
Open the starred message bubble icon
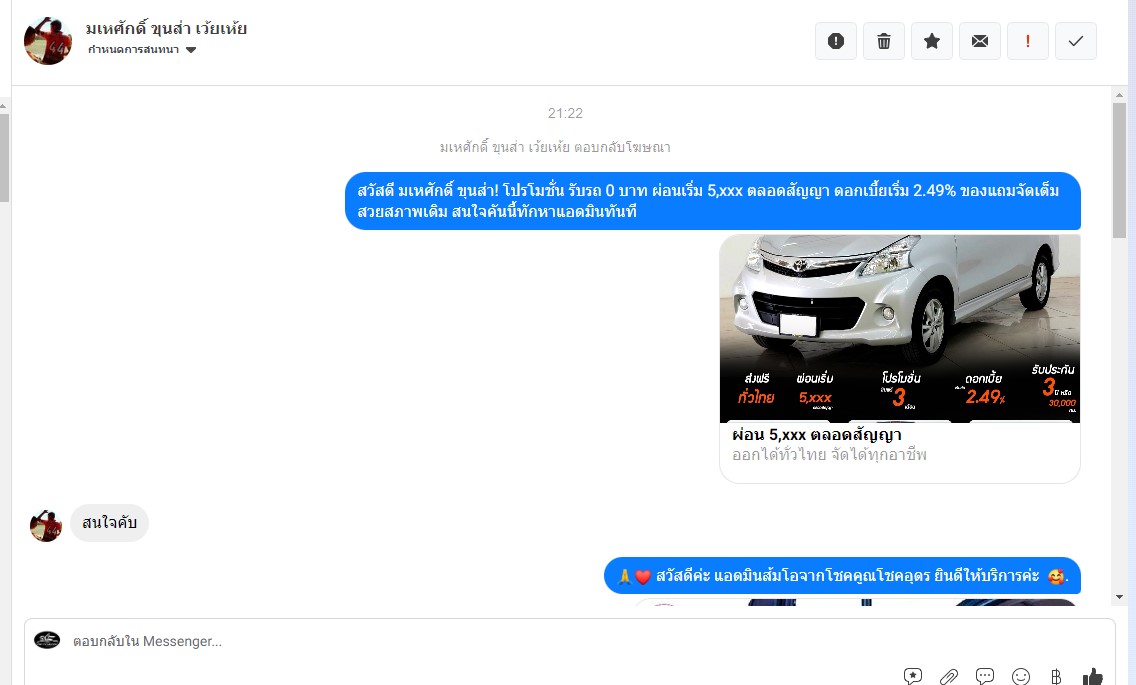click(913, 677)
